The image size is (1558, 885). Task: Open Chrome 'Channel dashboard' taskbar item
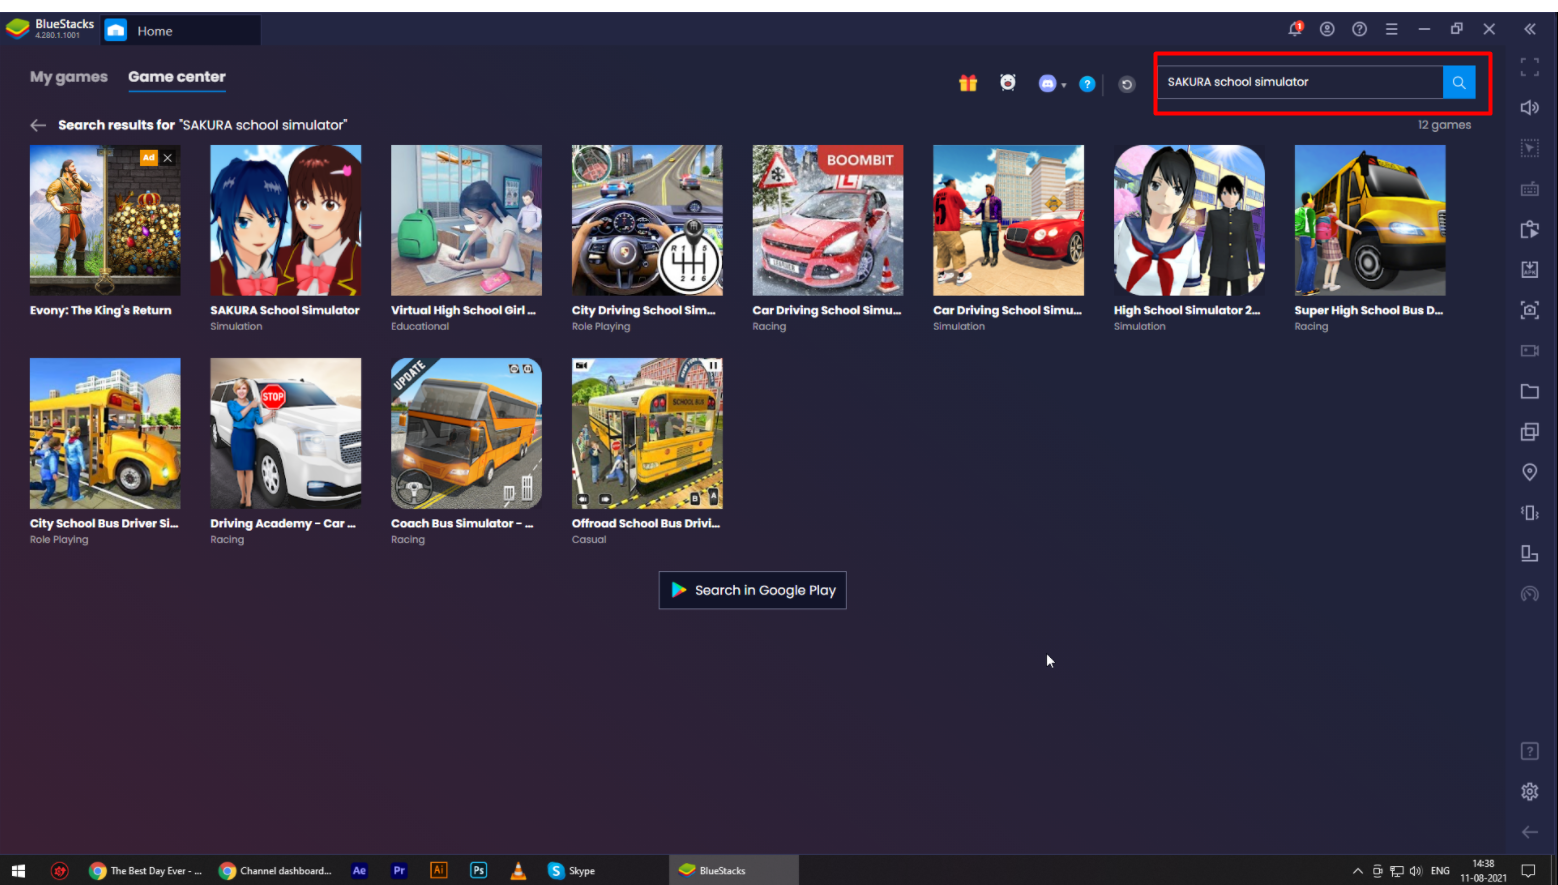point(275,871)
